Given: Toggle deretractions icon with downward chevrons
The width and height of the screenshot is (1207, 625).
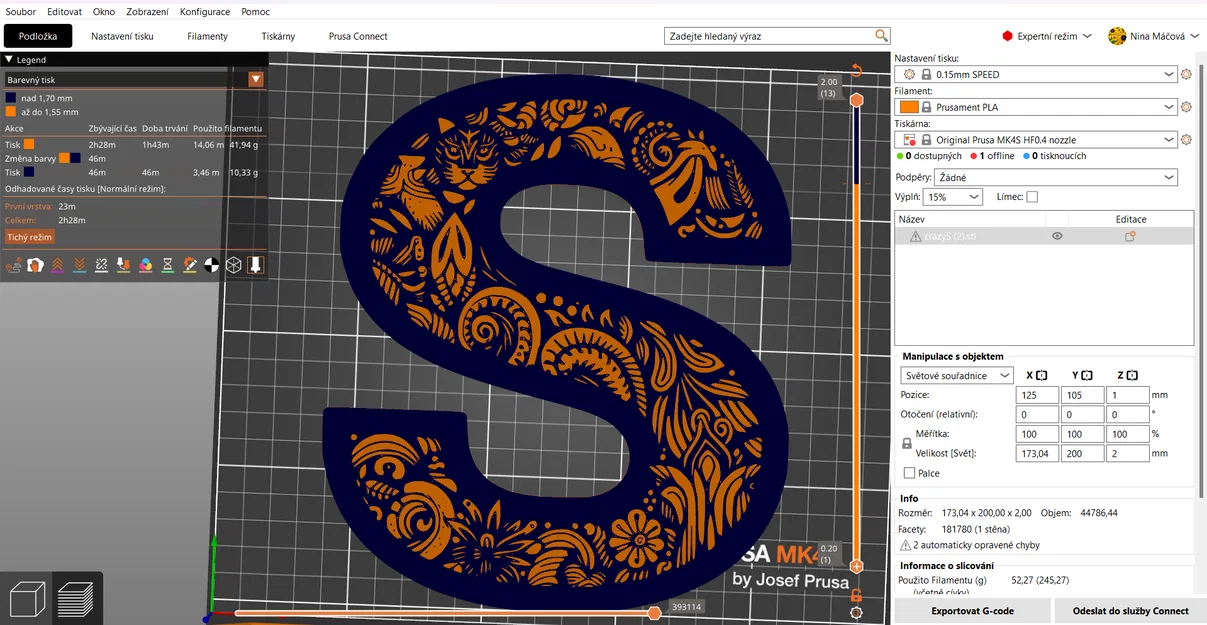Looking at the screenshot, I should coord(79,265).
